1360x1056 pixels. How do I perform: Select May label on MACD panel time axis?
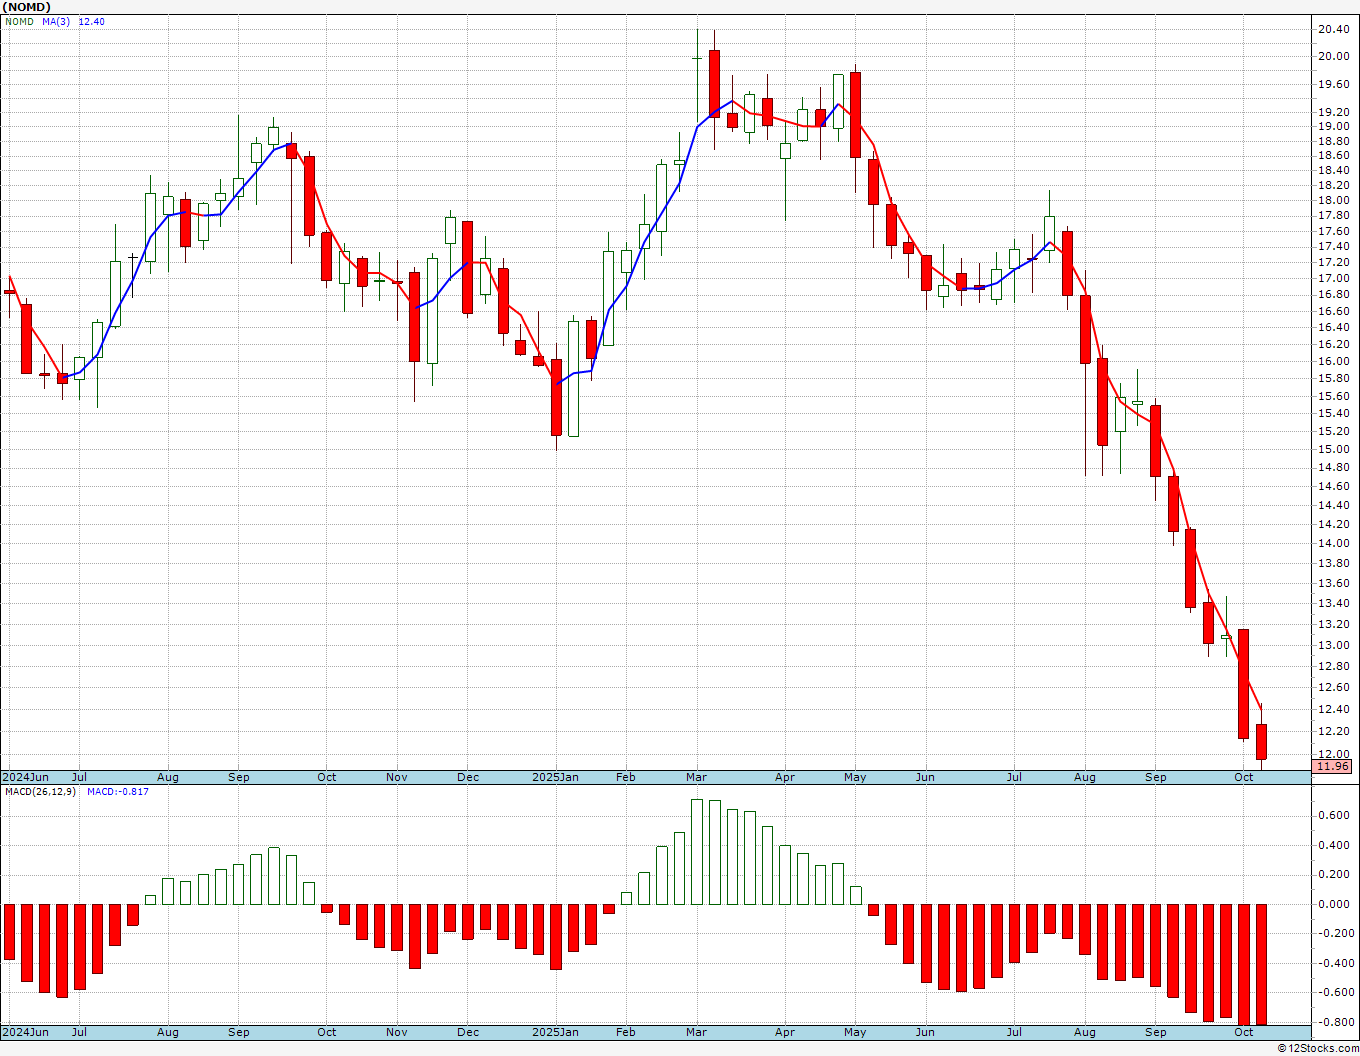point(855,1032)
